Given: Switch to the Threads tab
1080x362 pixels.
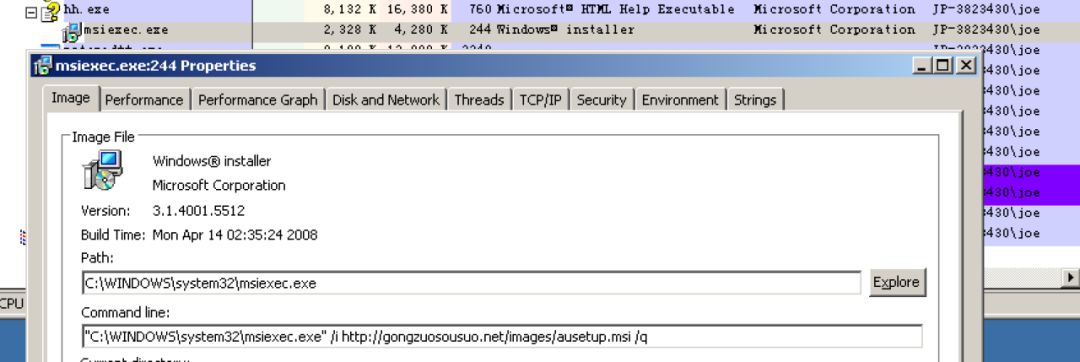Looking at the screenshot, I should point(479,100).
